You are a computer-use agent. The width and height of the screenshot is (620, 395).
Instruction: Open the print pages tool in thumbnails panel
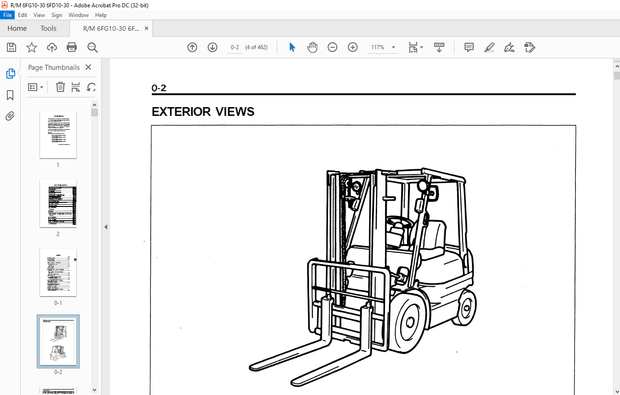(x=76, y=87)
